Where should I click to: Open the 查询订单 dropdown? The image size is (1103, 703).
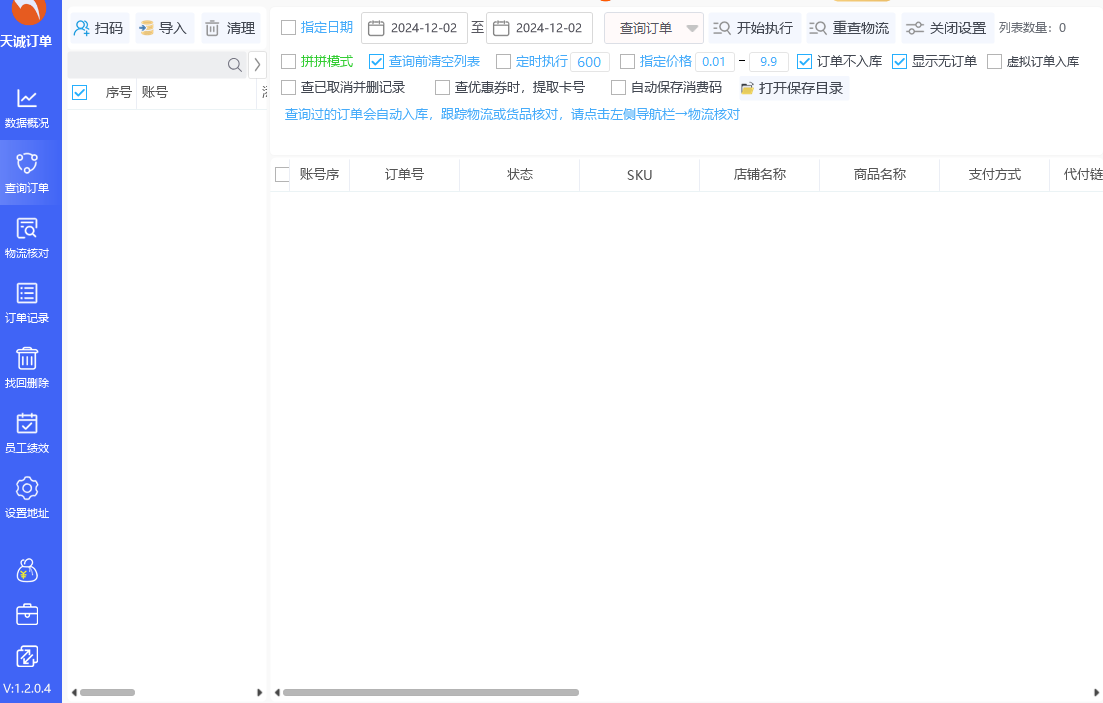pos(654,28)
